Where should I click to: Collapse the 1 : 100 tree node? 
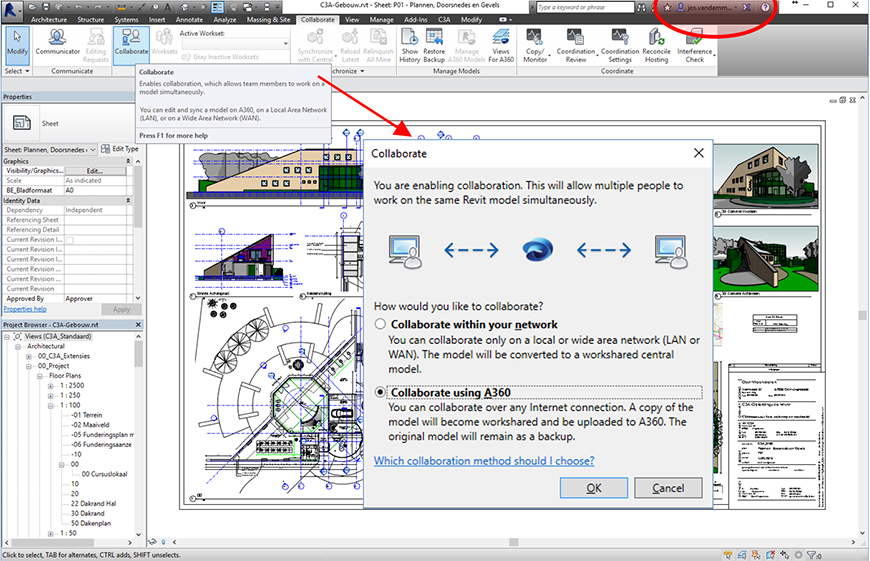coord(50,406)
